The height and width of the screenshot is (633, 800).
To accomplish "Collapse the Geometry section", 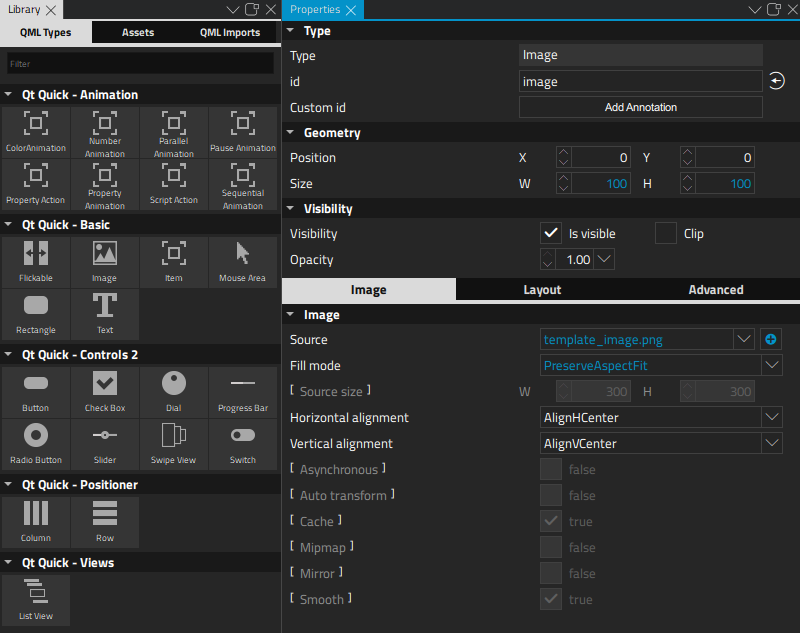I will tap(291, 132).
